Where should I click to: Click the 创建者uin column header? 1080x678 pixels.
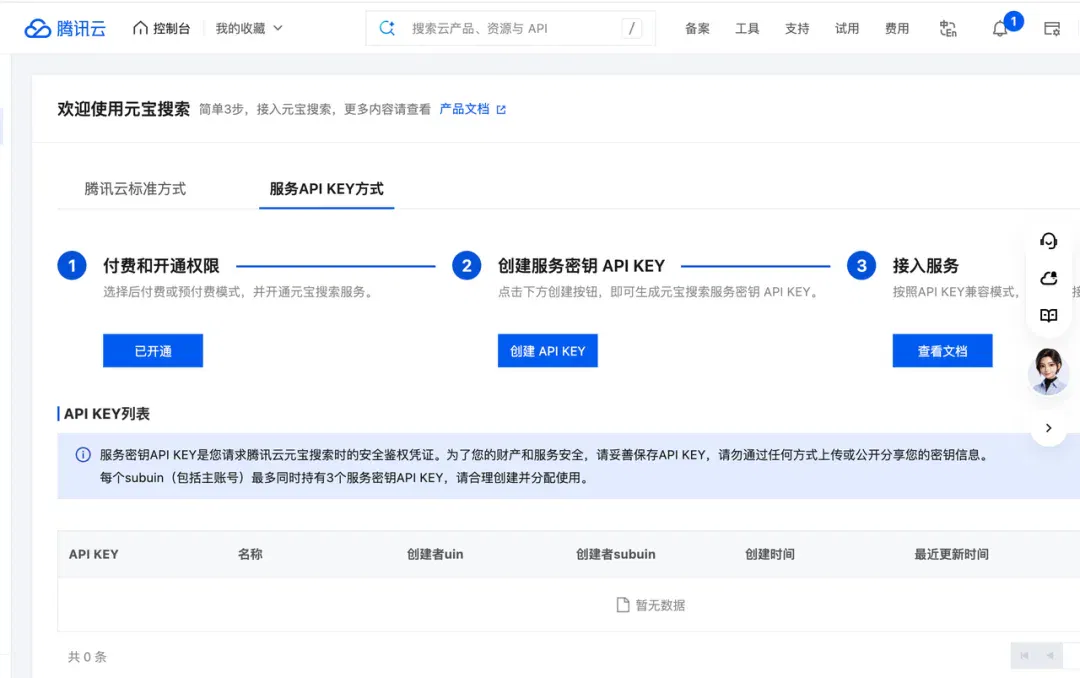click(x=435, y=554)
